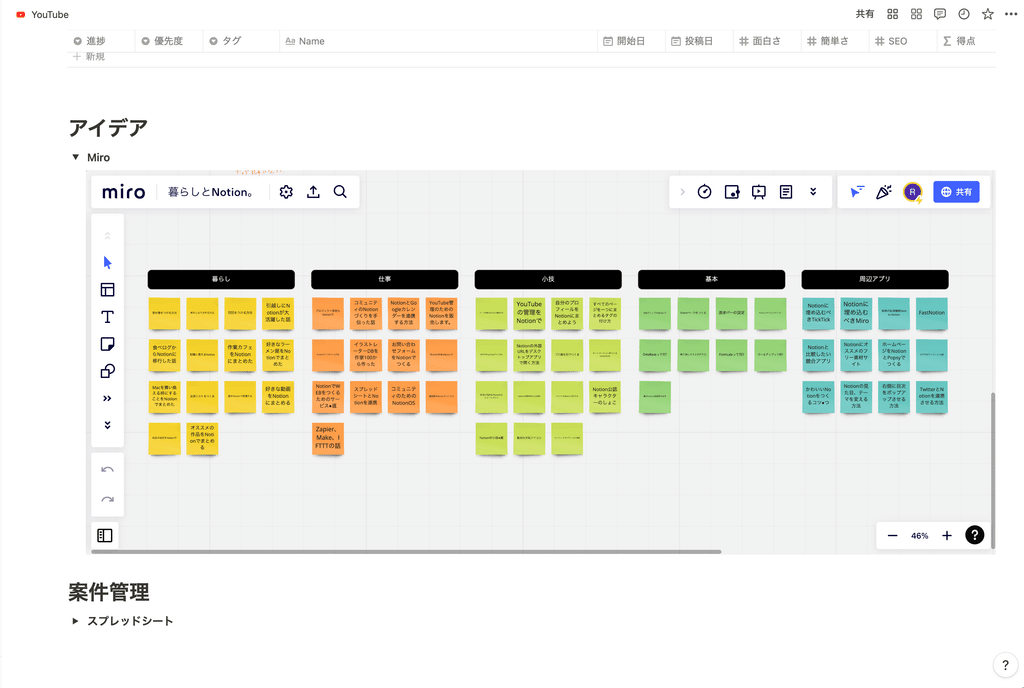This screenshot has height=688, width=1024.
Task: Undo last action in Miro
Action: coord(108,470)
